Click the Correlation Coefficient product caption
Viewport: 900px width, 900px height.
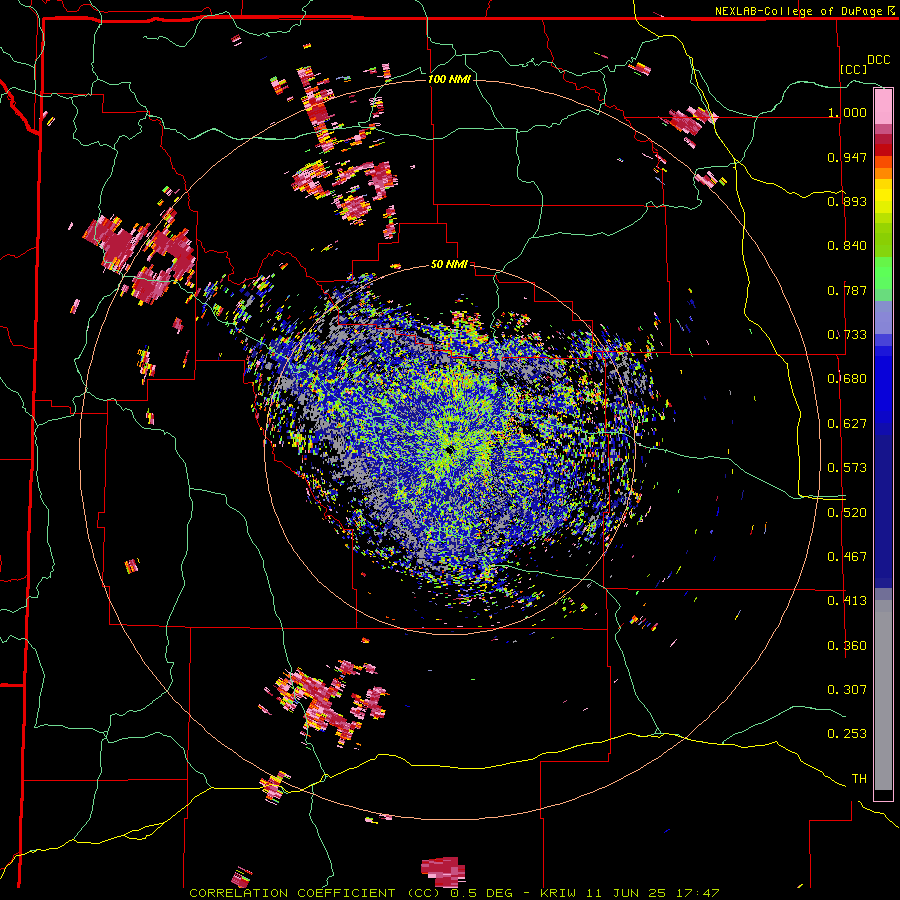click(x=455, y=893)
